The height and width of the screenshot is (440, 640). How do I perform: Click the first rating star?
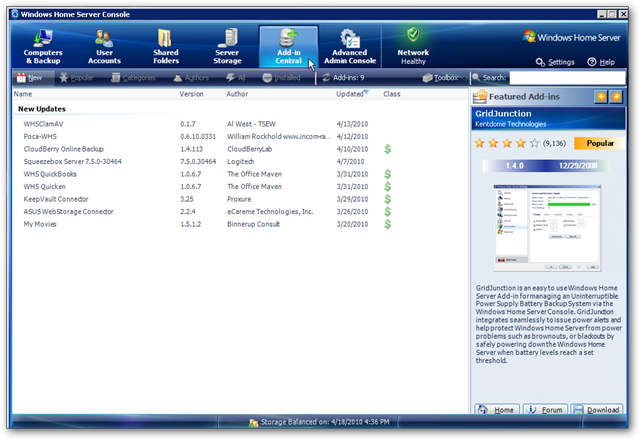480,143
